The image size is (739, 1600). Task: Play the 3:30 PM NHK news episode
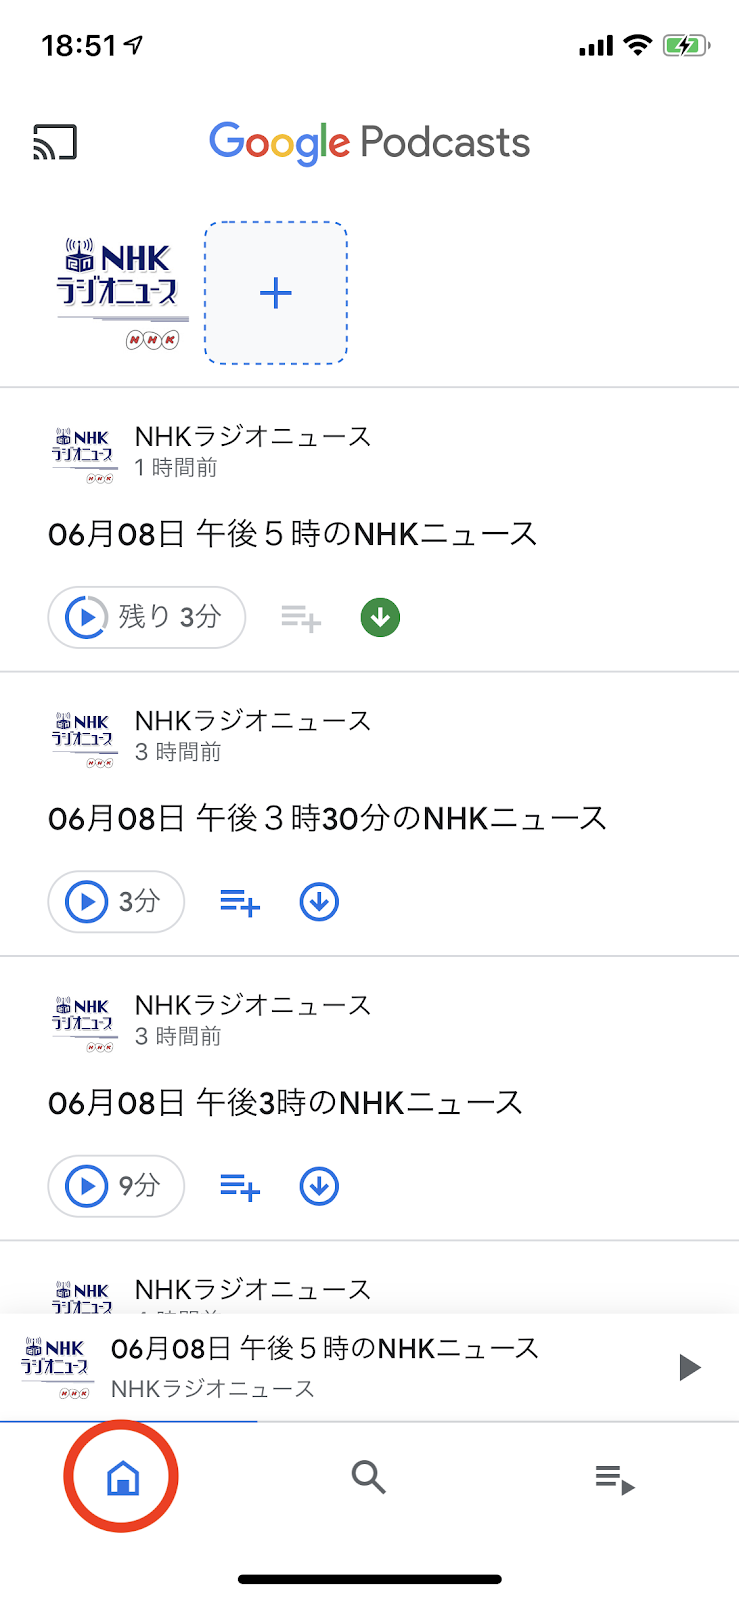pos(116,902)
